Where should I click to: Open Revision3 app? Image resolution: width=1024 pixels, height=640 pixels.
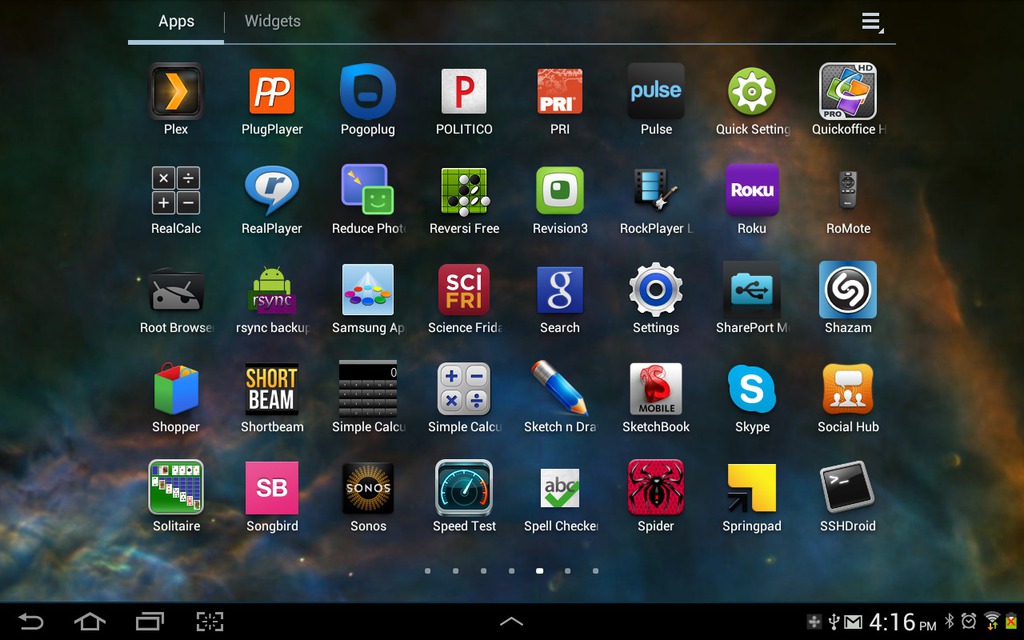560,190
